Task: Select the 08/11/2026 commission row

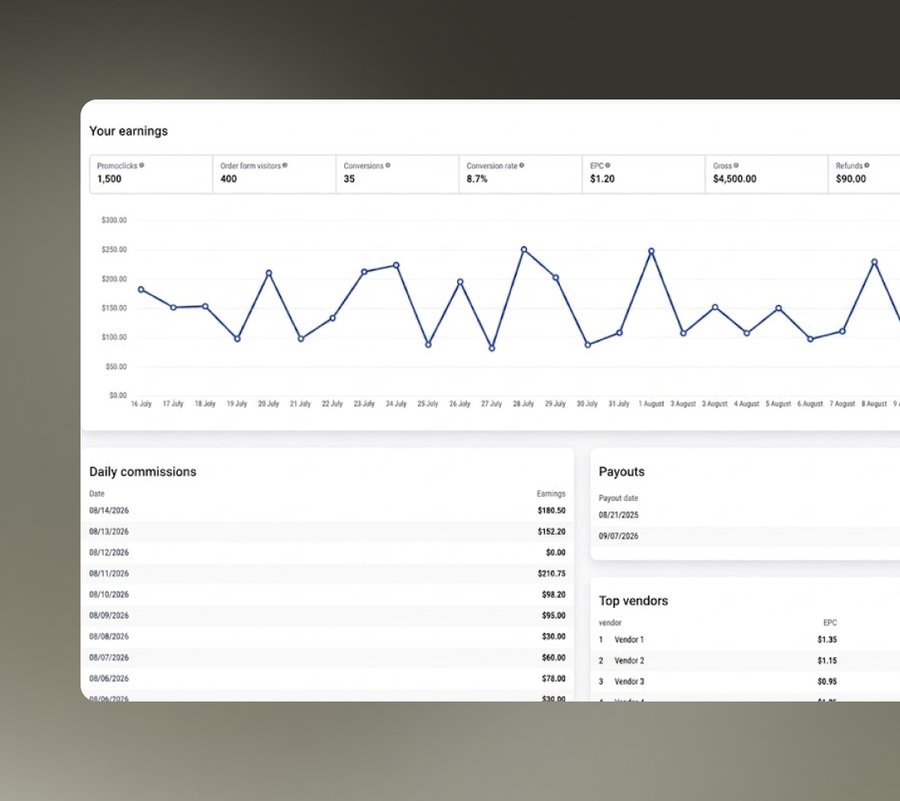Action: click(327, 574)
